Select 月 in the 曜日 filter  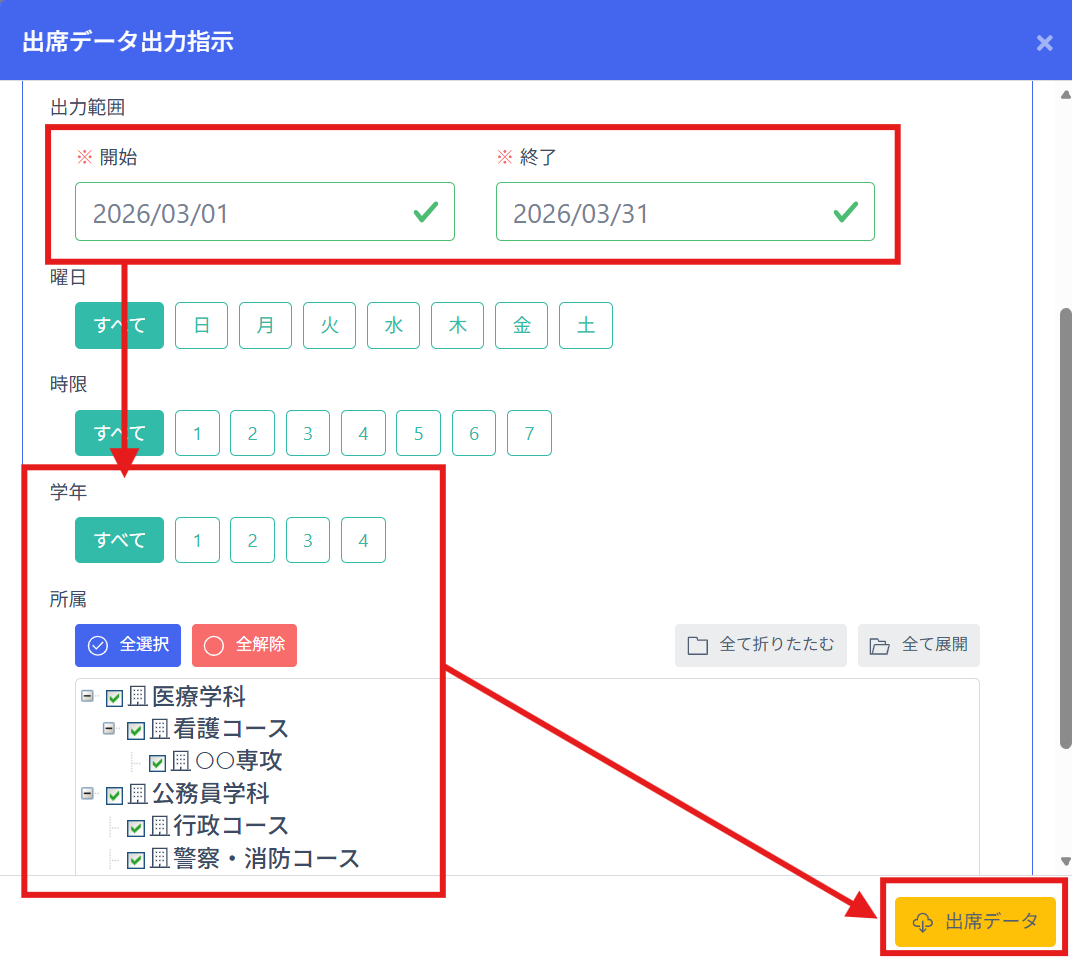point(265,325)
